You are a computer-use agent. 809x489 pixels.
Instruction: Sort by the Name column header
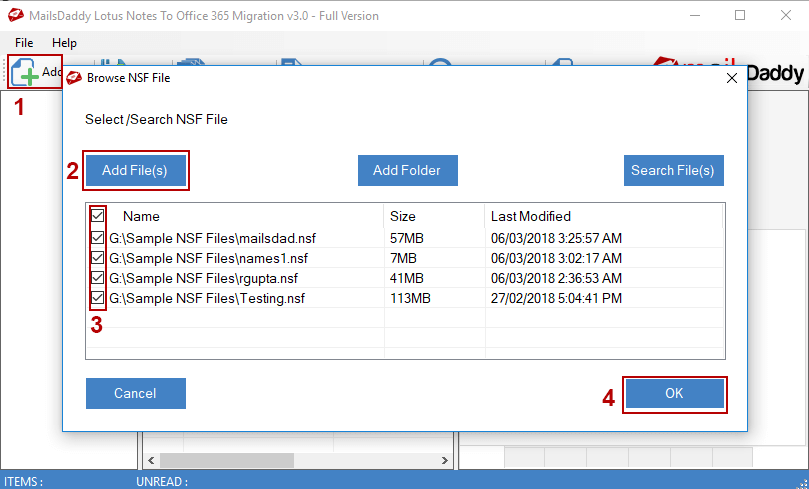tap(141, 216)
